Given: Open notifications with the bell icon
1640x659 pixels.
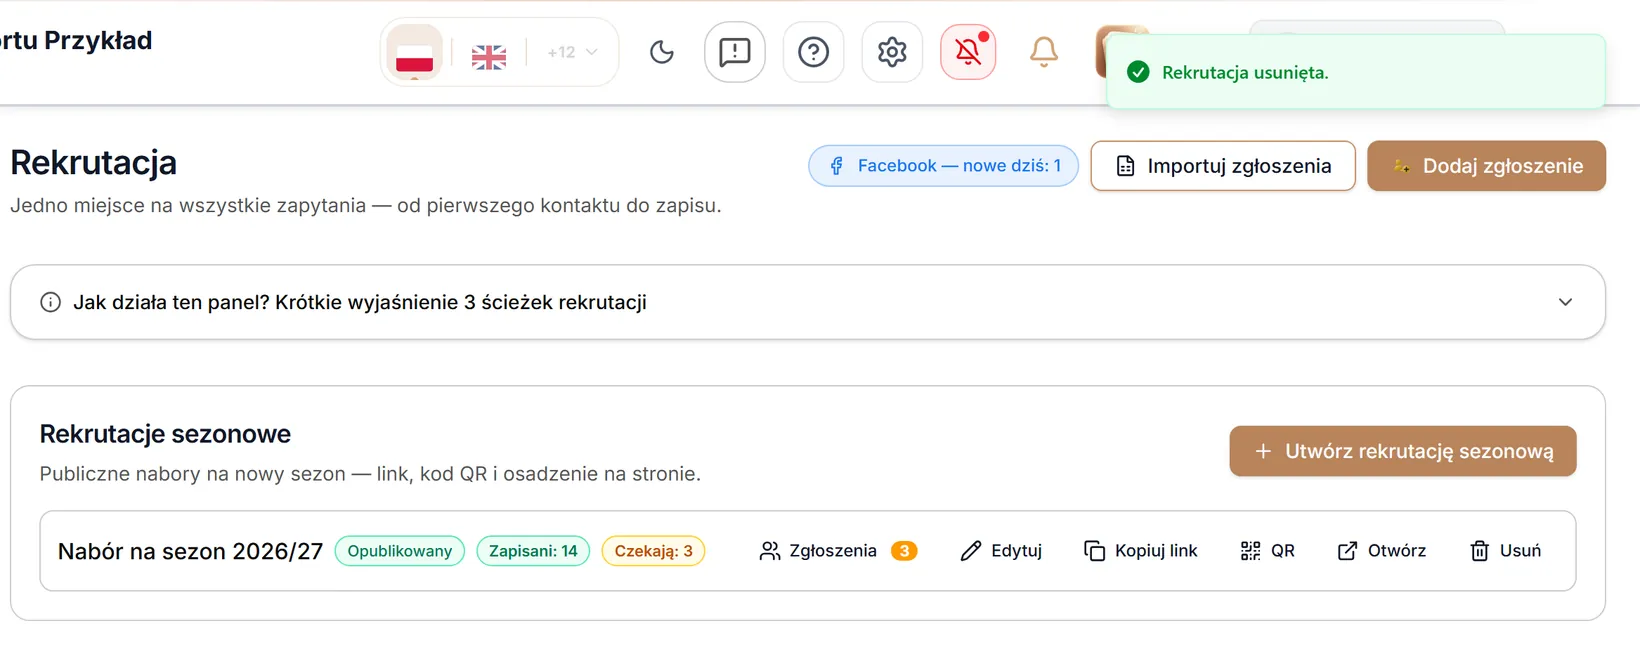Looking at the screenshot, I should [x=1044, y=52].
